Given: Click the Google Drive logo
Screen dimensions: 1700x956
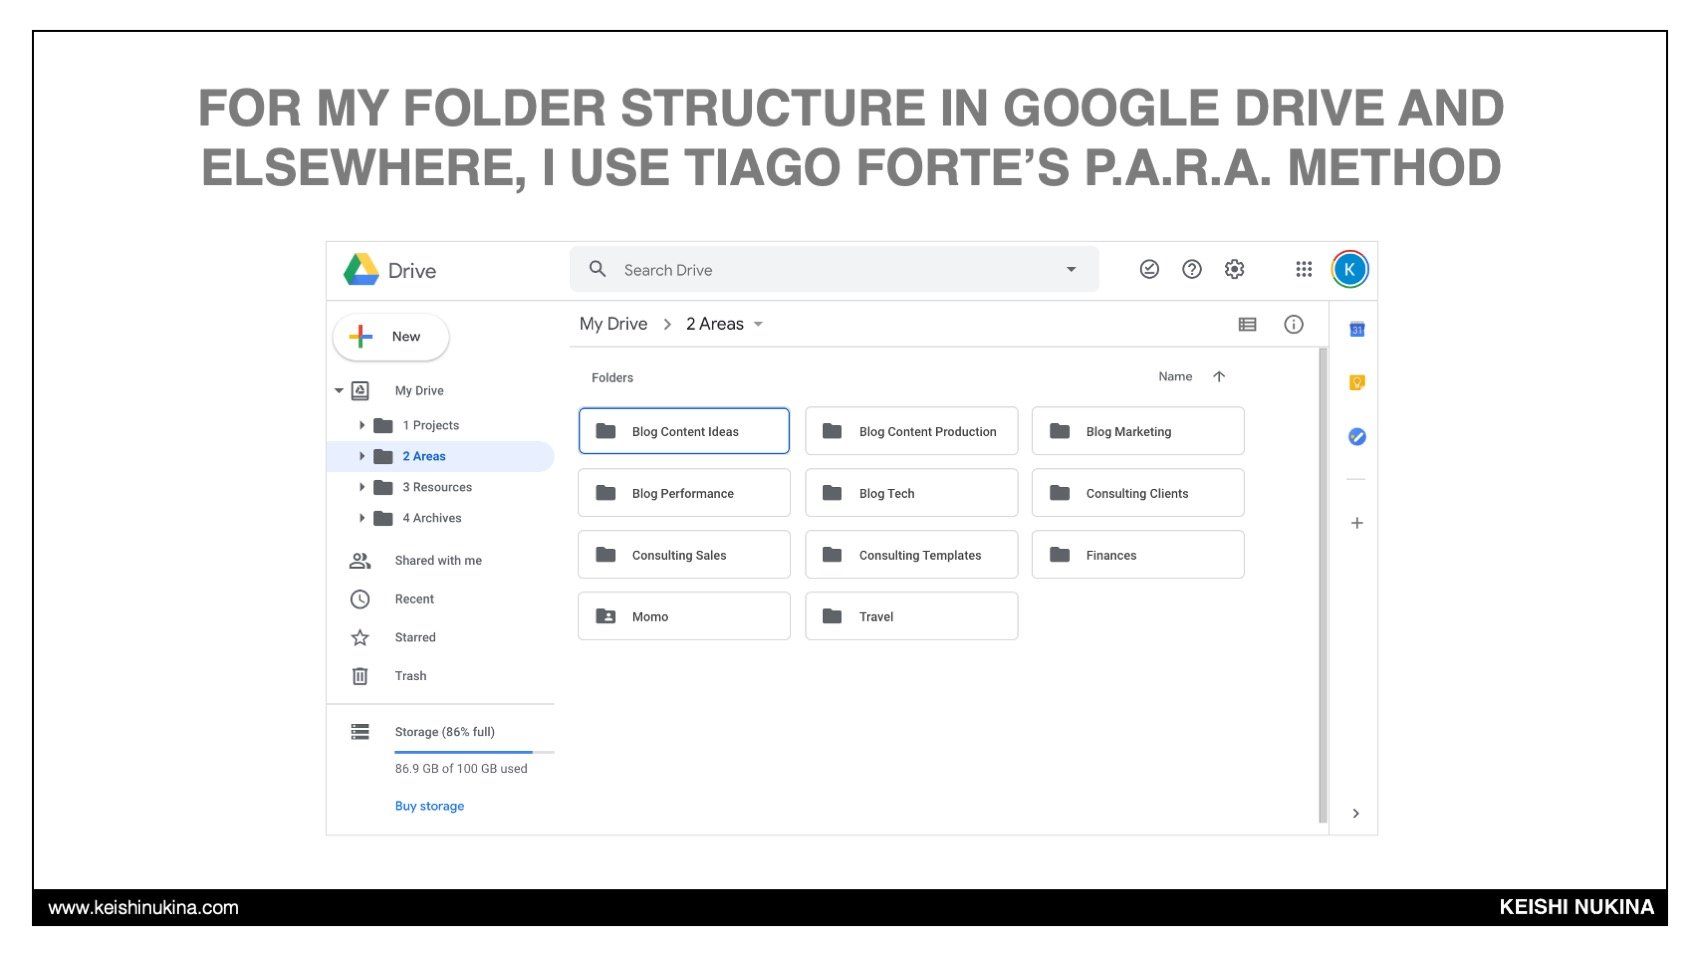Looking at the screenshot, I should click(x=361, y=270).
